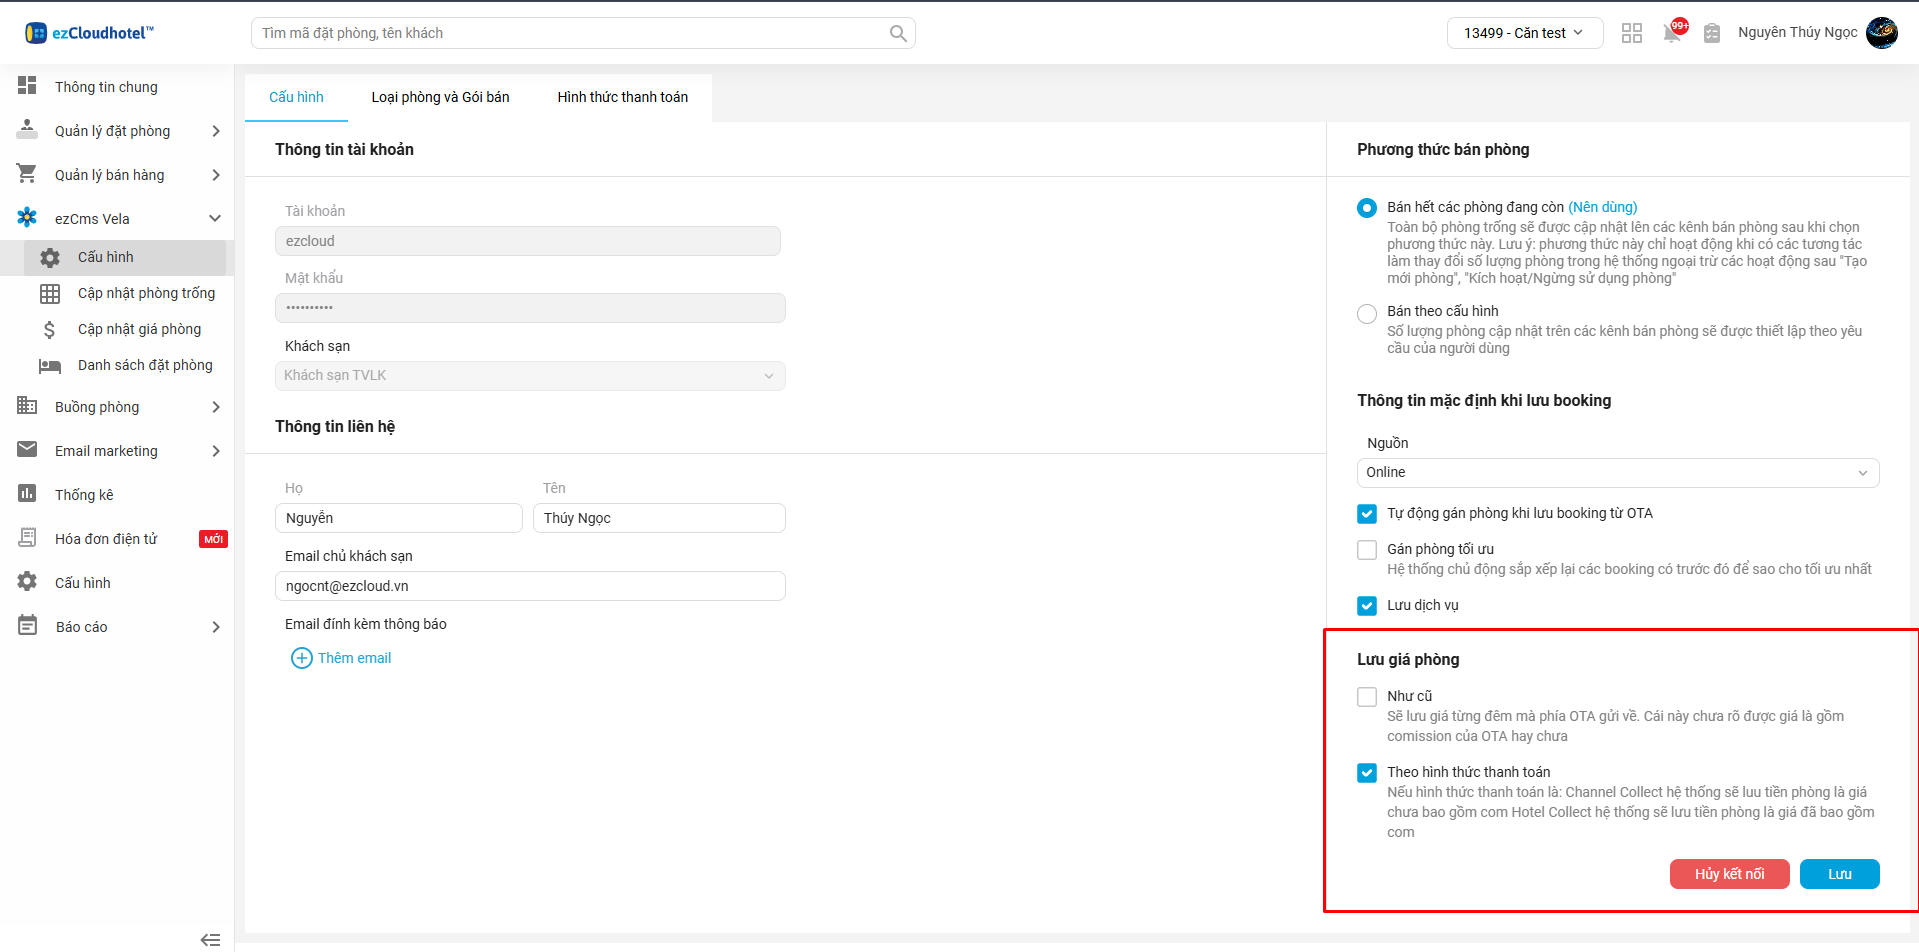Open the Nguồn dropdown showing Online
This screenshot has width=1919, height=952.
1617,472
